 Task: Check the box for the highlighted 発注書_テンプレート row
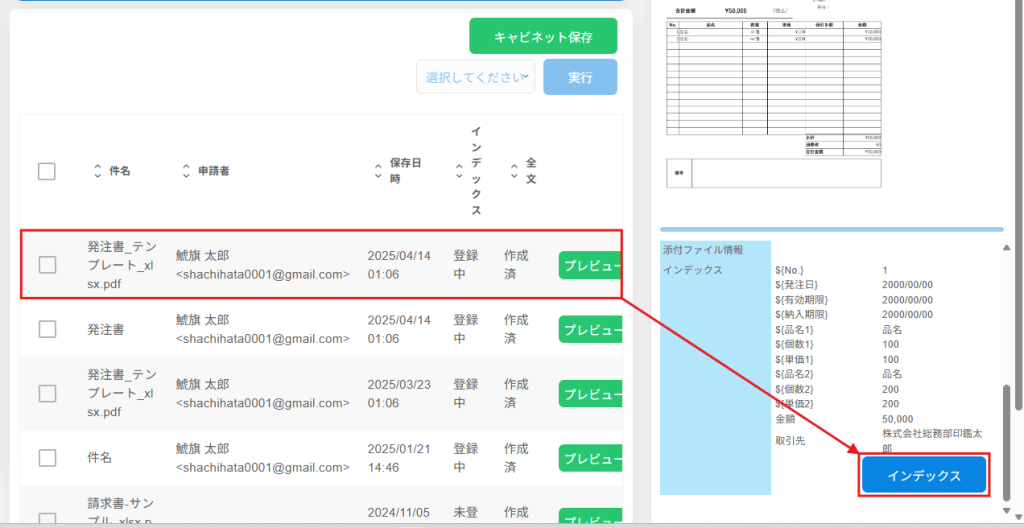tap(47, 265)
